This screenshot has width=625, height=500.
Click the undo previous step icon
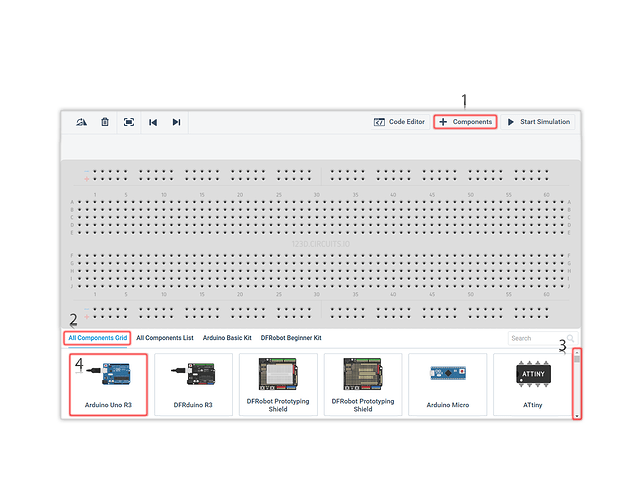[153, 122]
